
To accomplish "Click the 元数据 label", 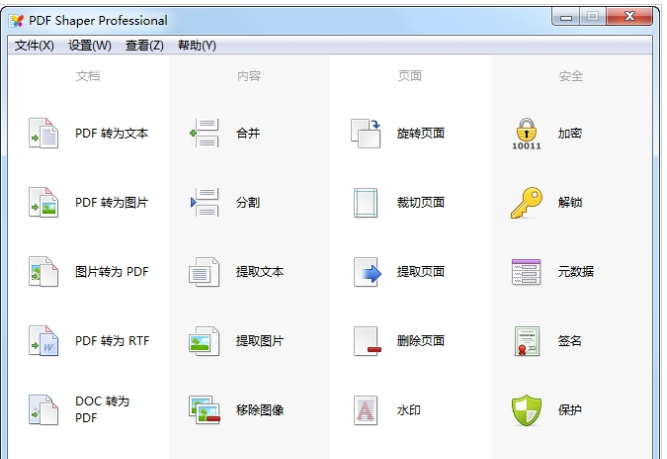I will (x=576, y=271).
